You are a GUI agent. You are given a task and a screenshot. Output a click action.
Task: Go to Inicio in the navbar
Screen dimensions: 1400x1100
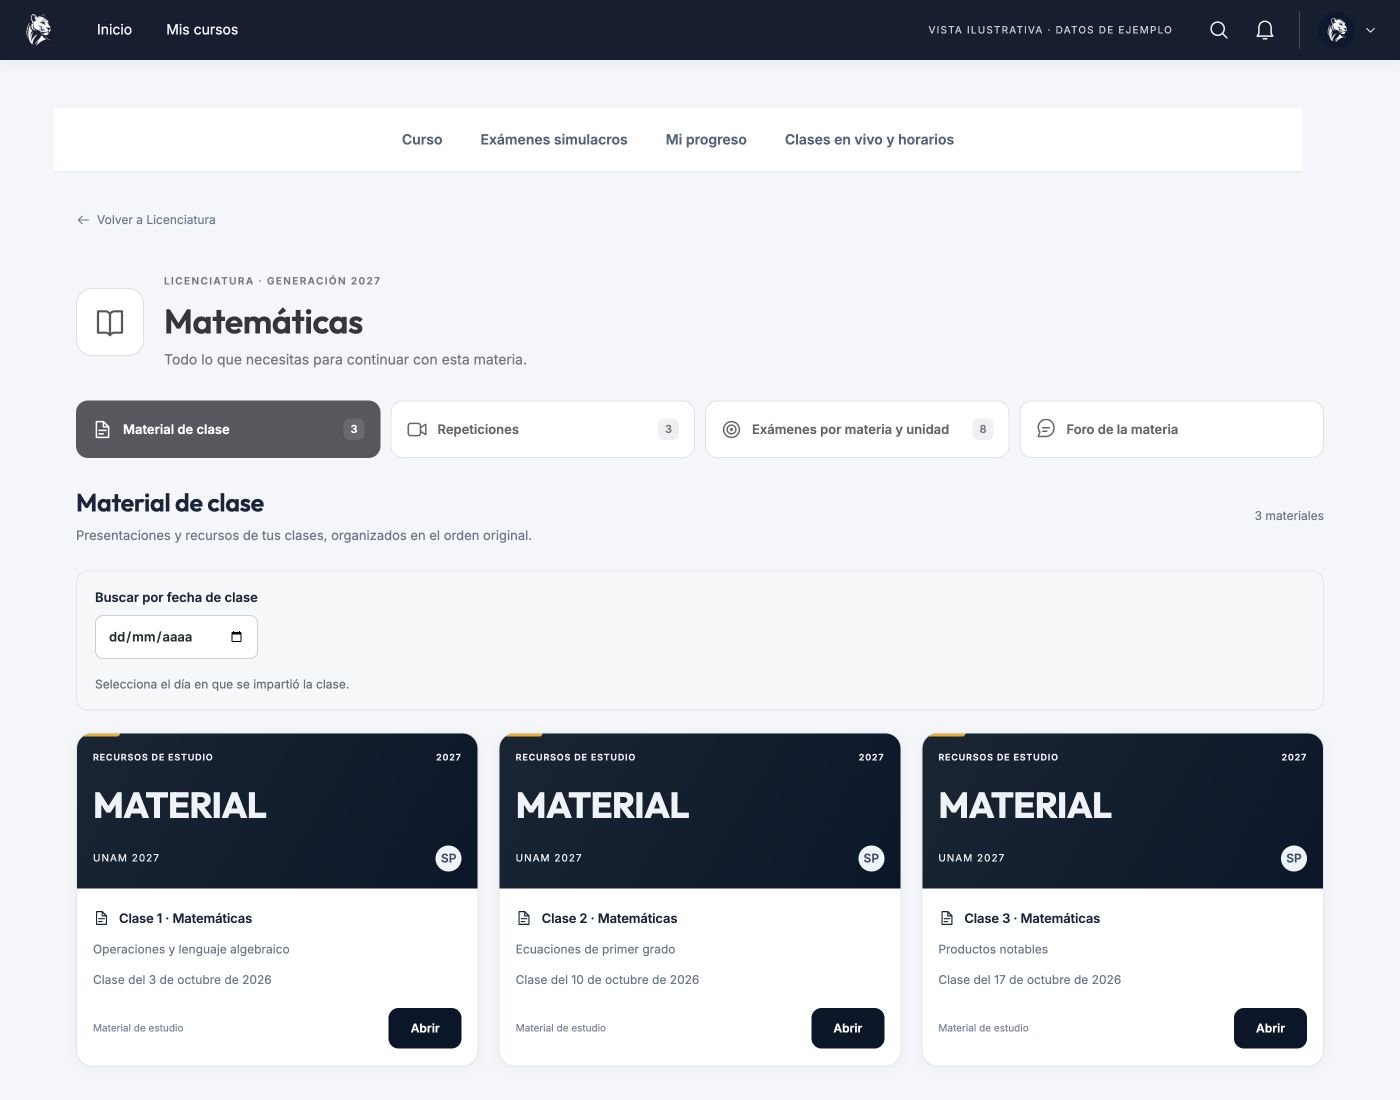click(x=114, y=30)
